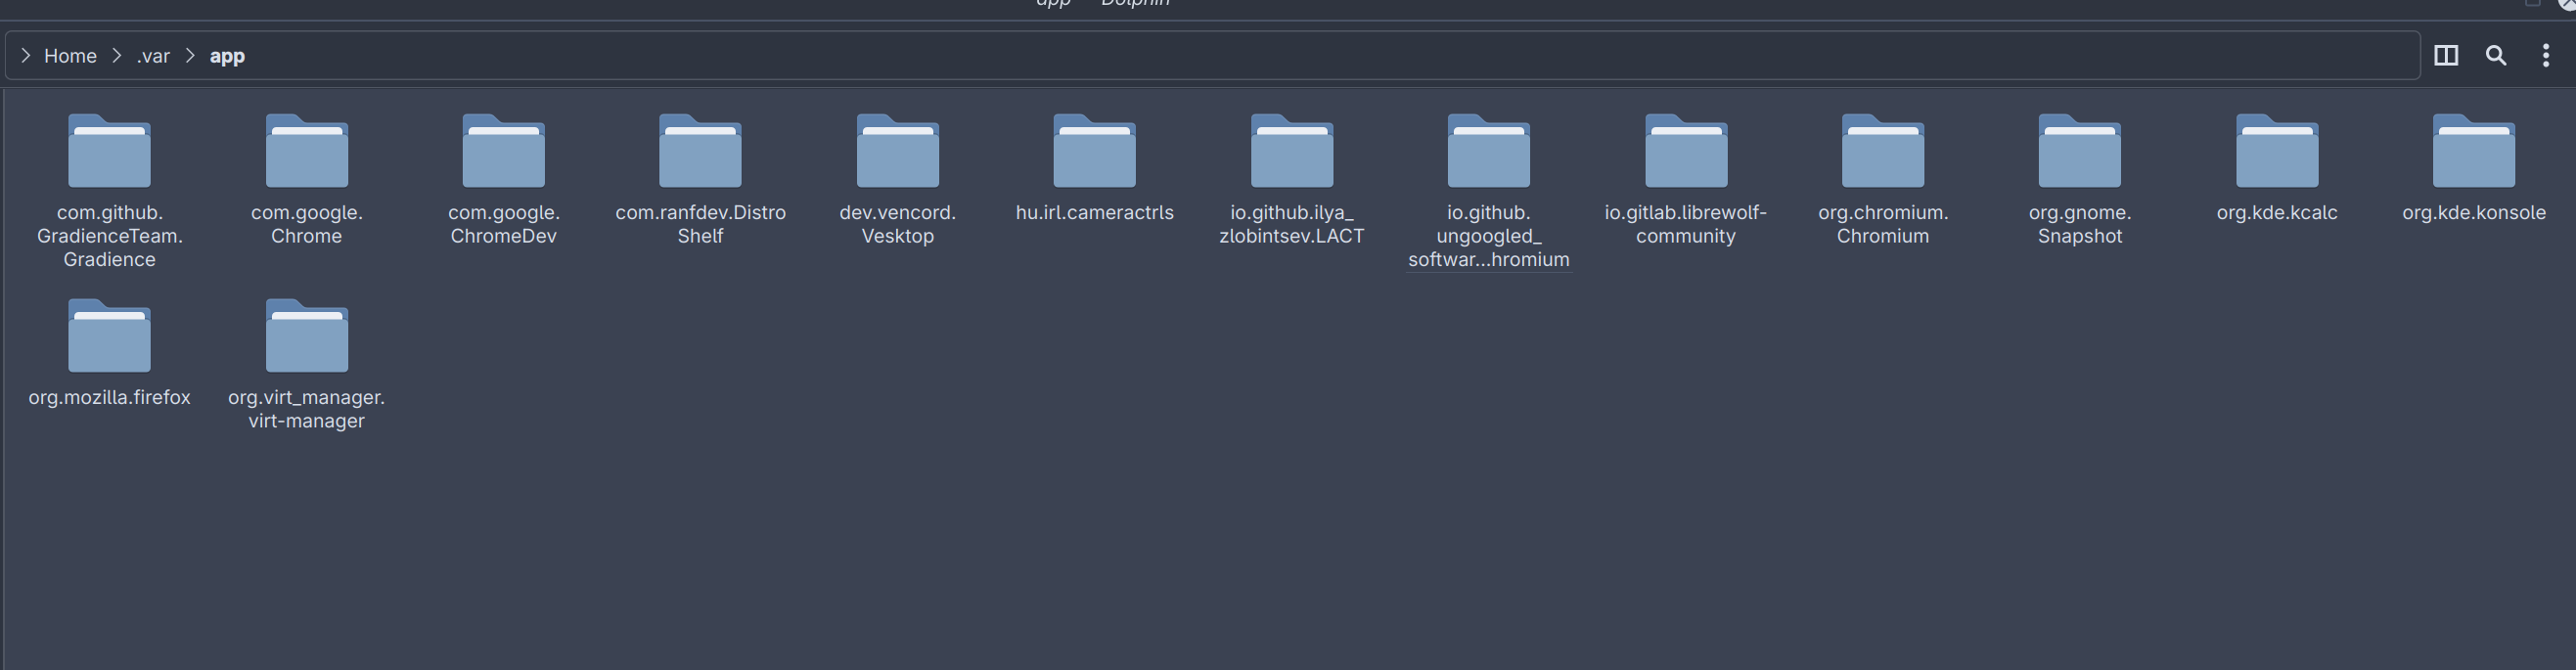Click the com.google.Chrome folder name
The image size is (2576, 670).
click(x=307, y=224)
